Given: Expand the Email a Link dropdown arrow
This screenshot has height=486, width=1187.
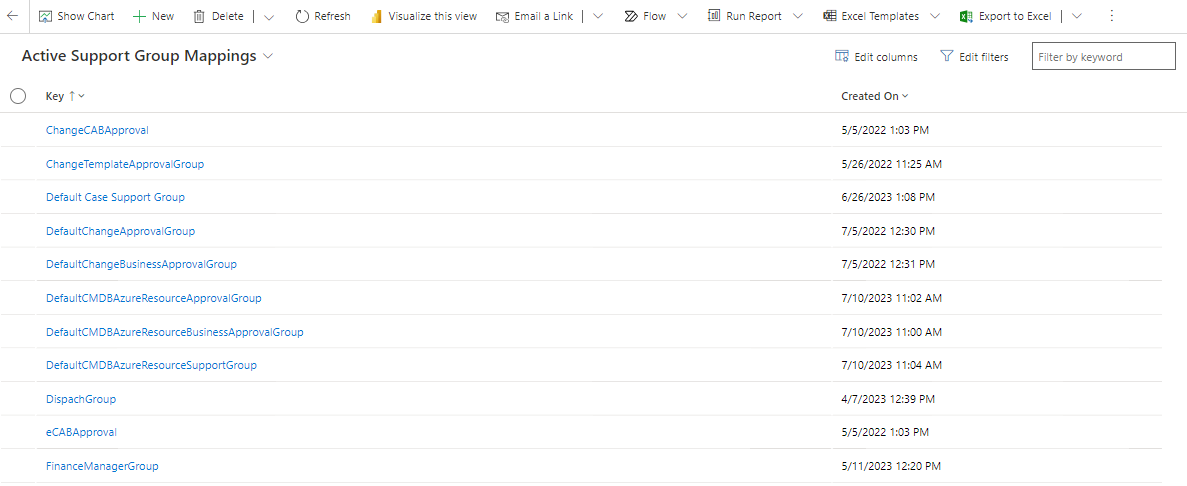Looking at the screenshot, I should coord(598,16).
